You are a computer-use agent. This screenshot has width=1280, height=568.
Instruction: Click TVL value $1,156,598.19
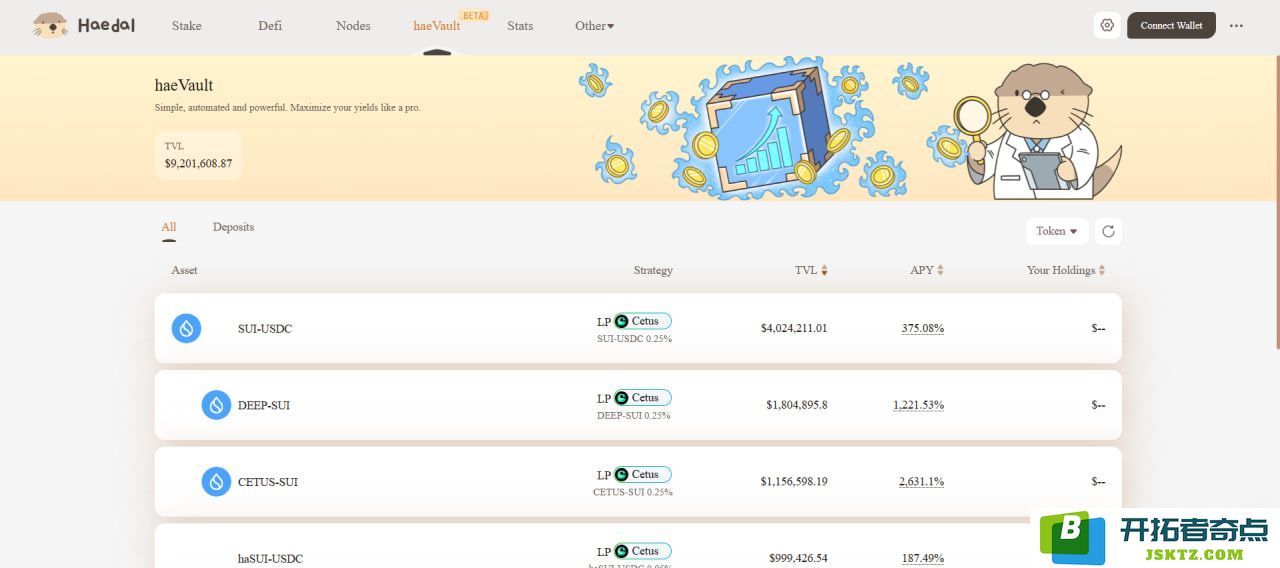[x=794, y=482]
